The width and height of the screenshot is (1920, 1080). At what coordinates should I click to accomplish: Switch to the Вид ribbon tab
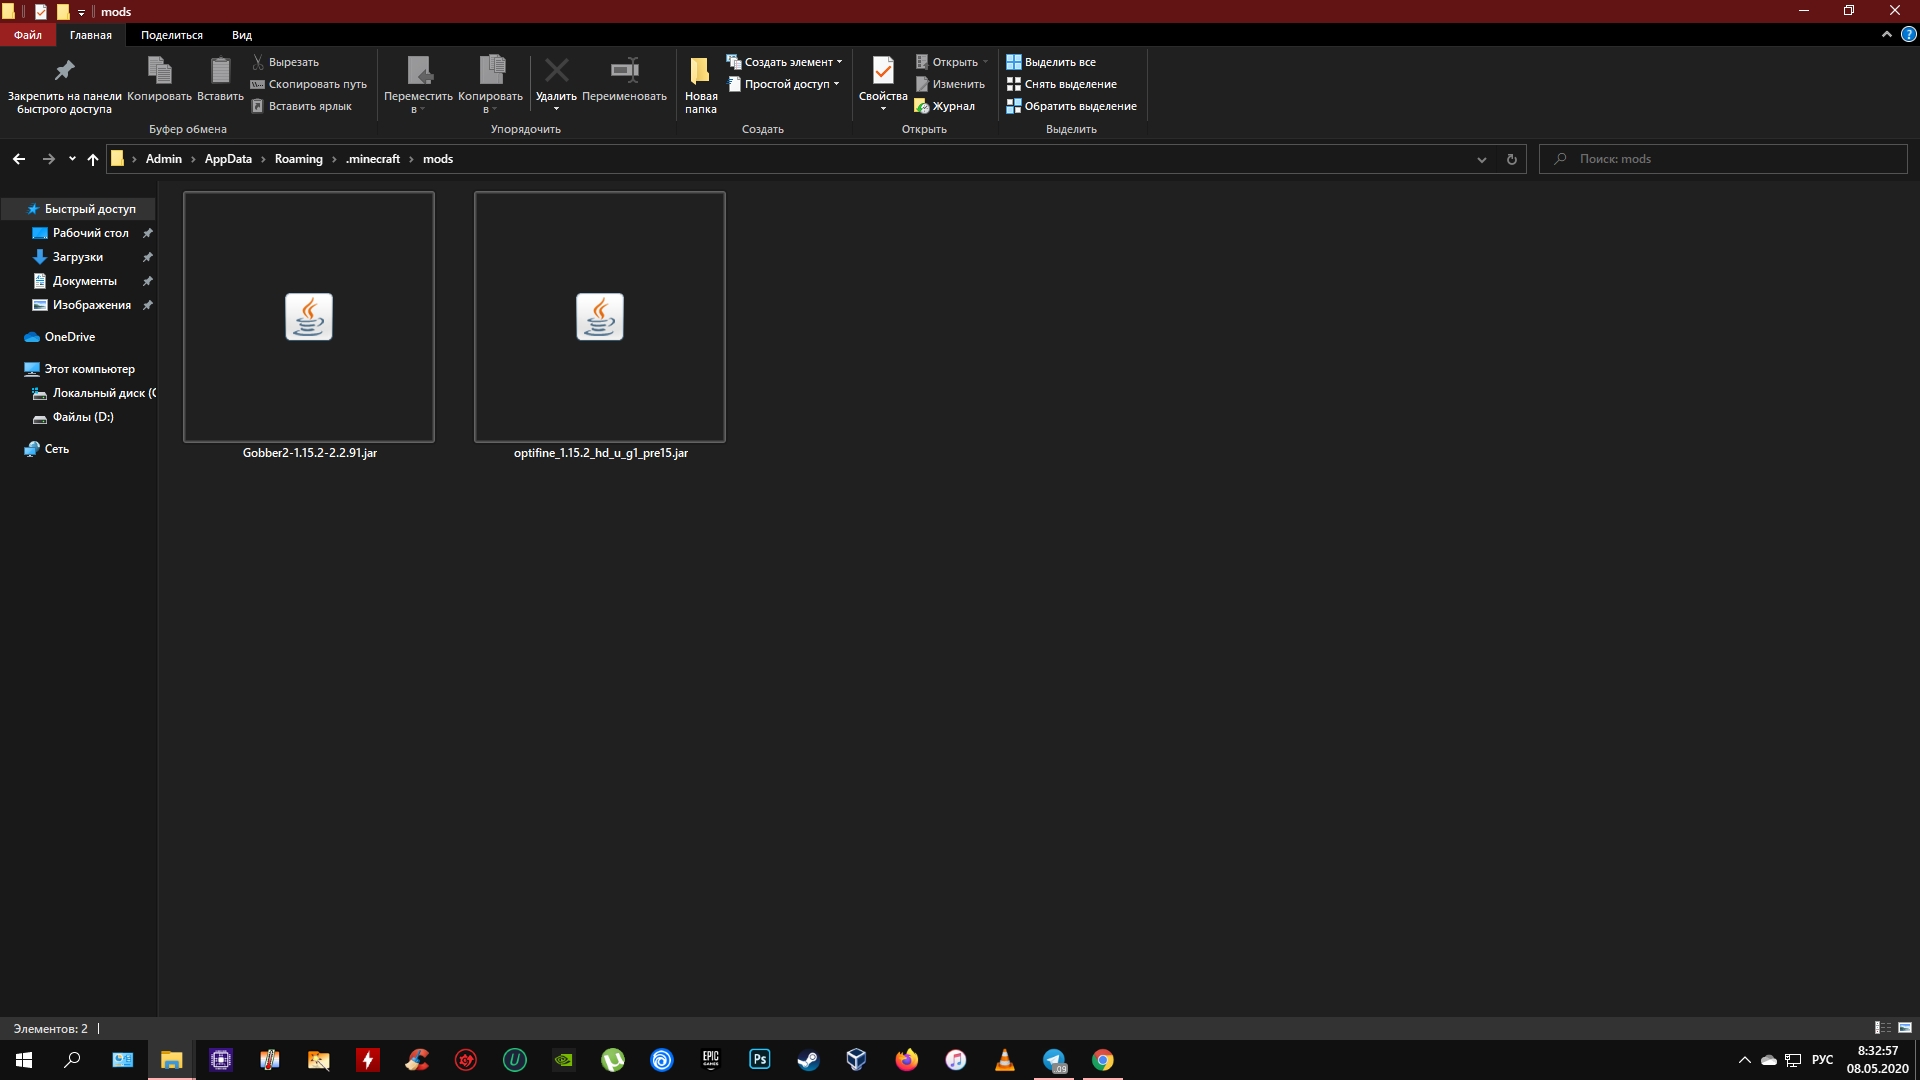click(x=242, y=35)
